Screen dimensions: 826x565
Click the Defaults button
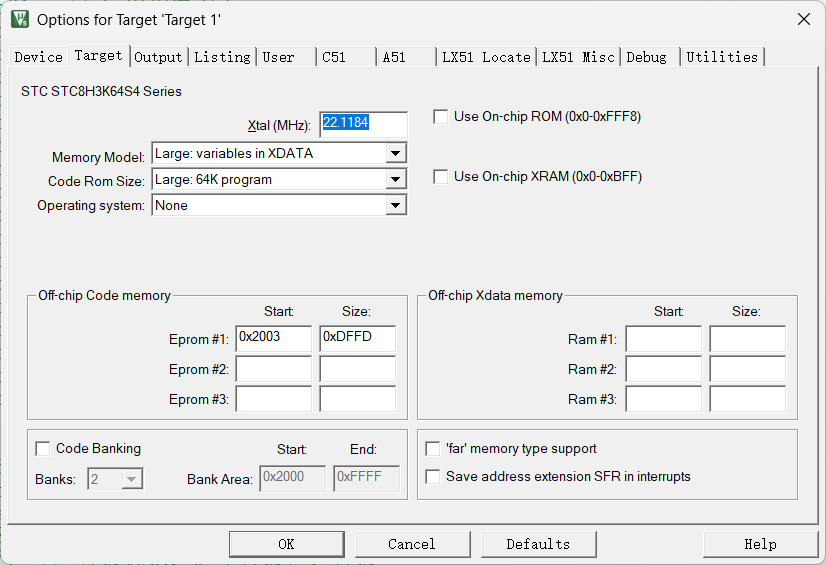538,544
